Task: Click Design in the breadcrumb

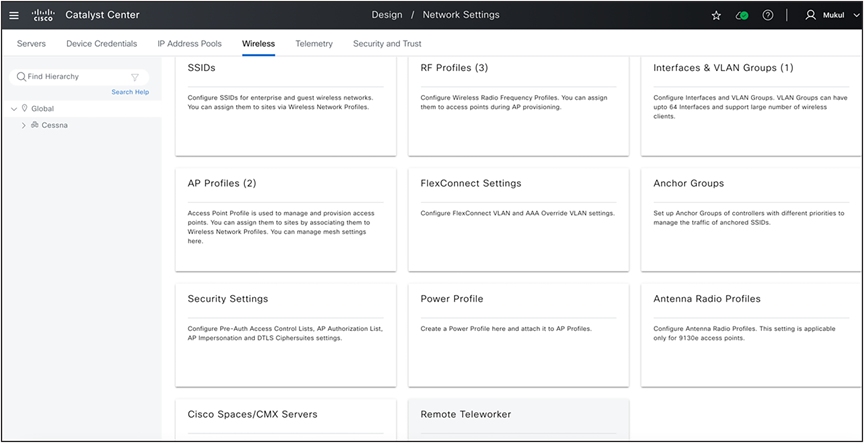Action: [387, 15]
